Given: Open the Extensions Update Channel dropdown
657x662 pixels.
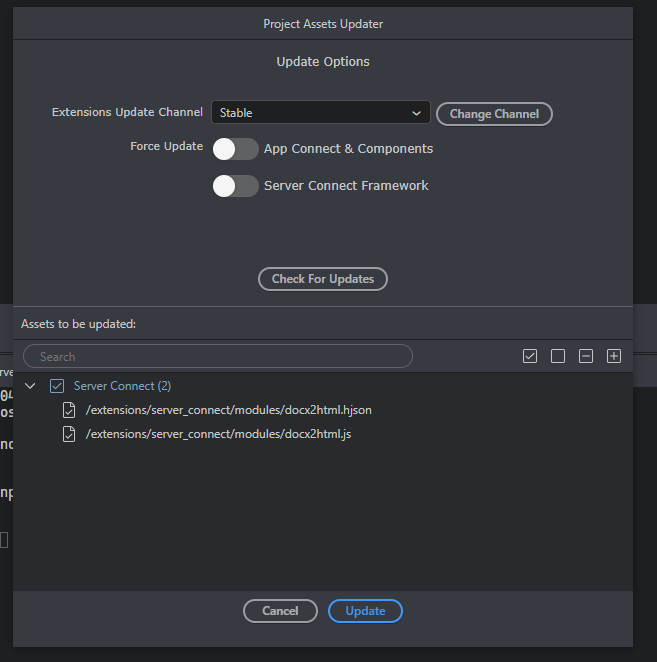Looking at the screenshot, I should tap(320, 113).
